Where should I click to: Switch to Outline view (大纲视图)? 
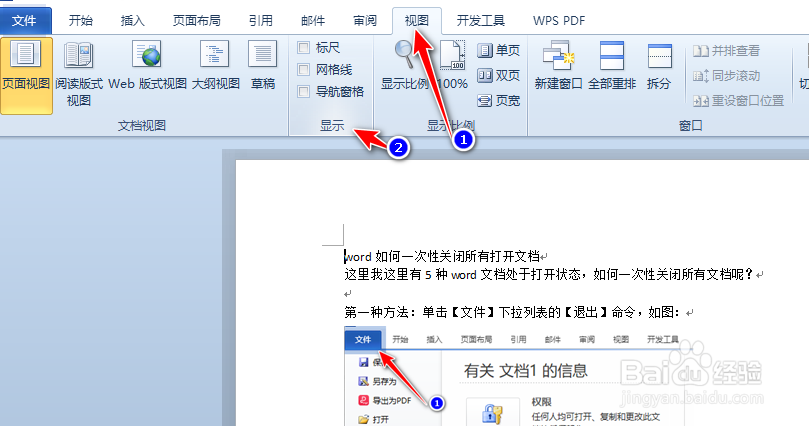[215, 67]
